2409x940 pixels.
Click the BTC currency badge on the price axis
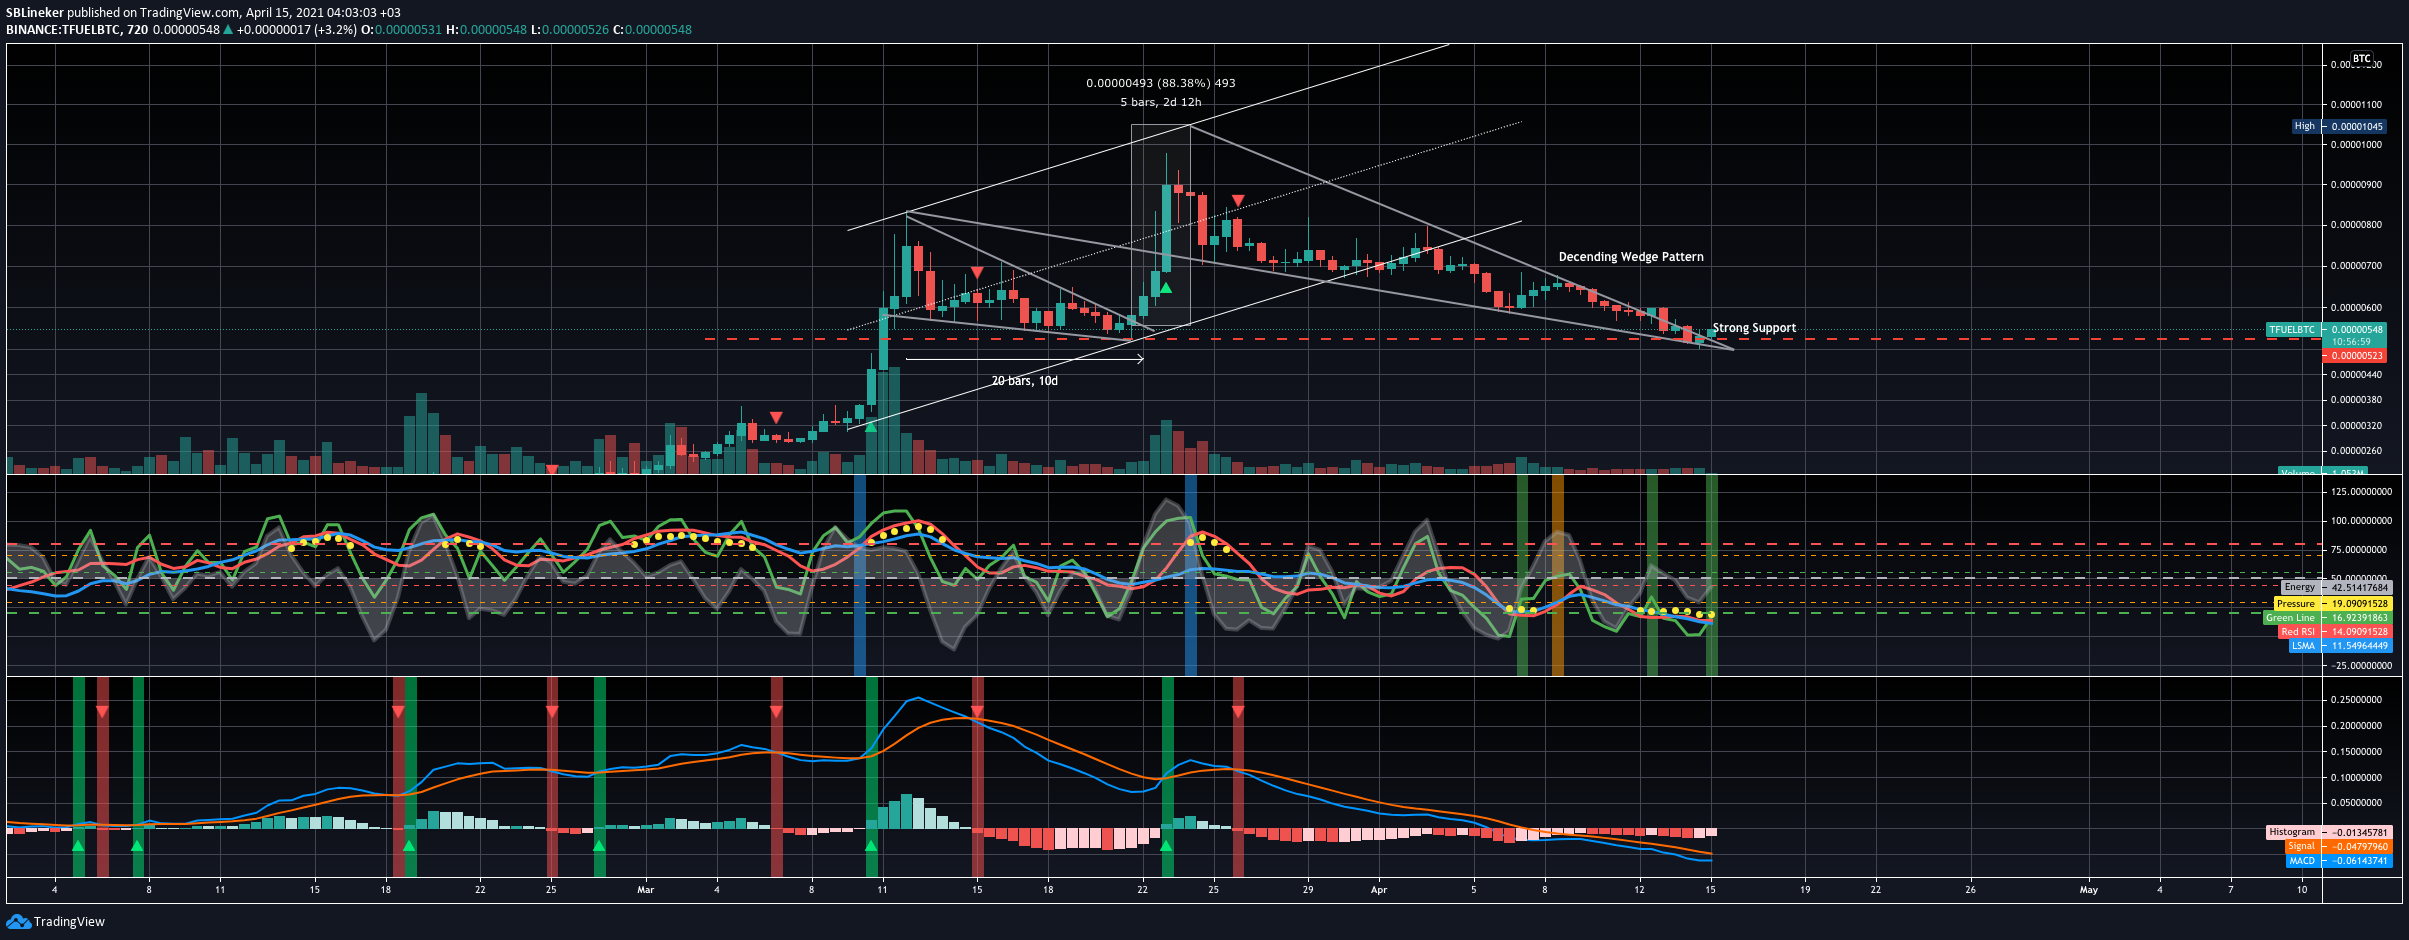[x=2361, y=59]
